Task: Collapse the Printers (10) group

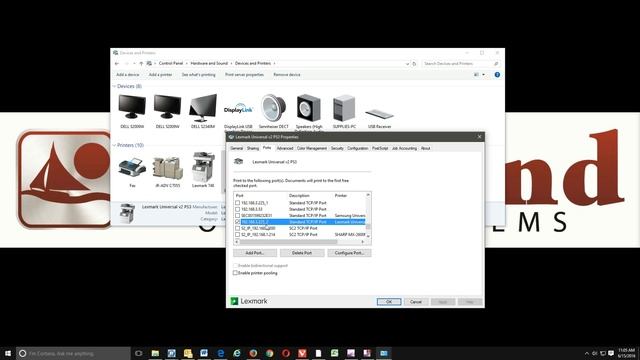Action: 114,145
